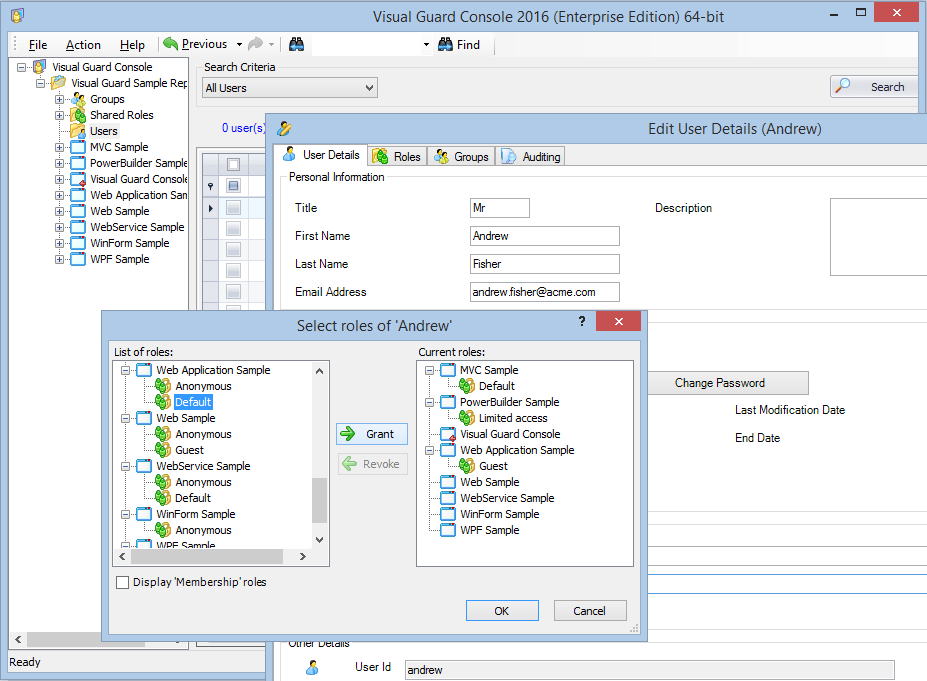Click inside the Email Address field
Image resolution: width=927 pixels, height=681 pixels.
(544, 292)
